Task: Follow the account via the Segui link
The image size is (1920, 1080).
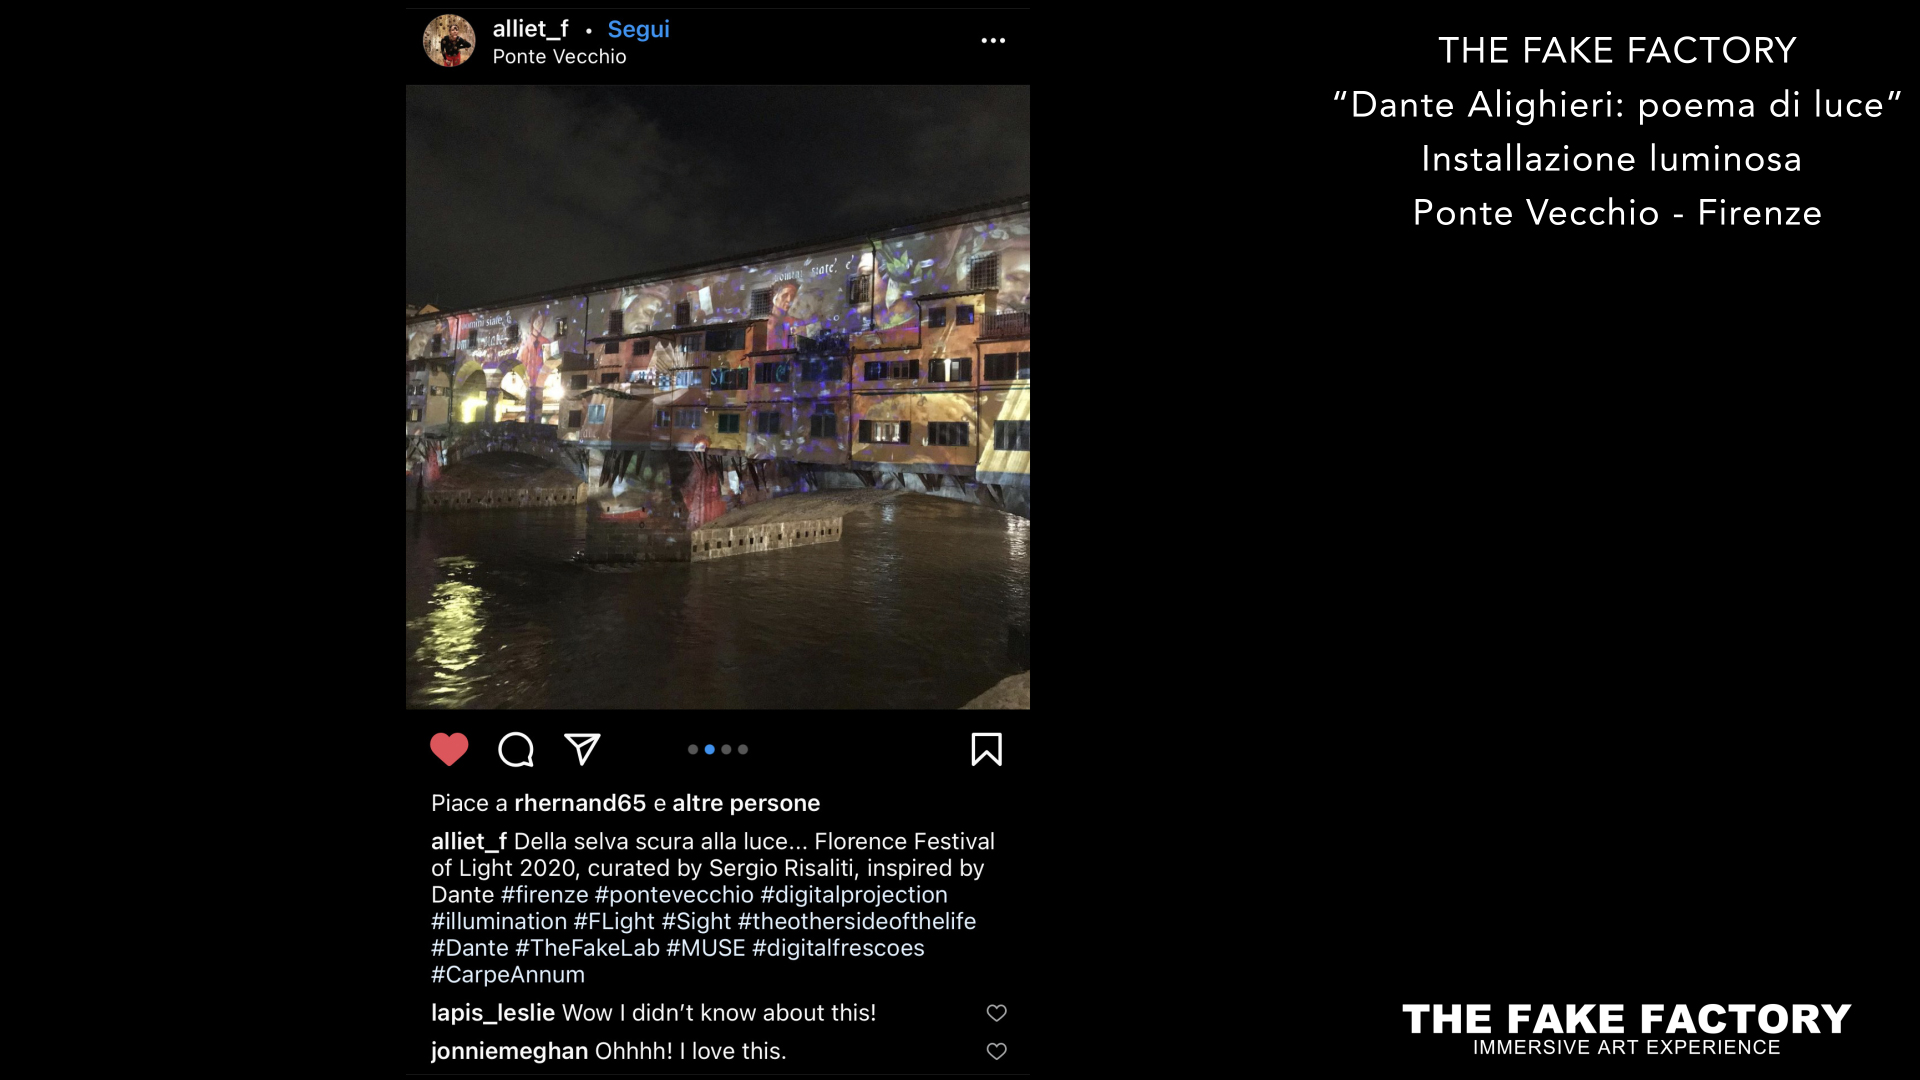Action: click(x=638, y=30)
